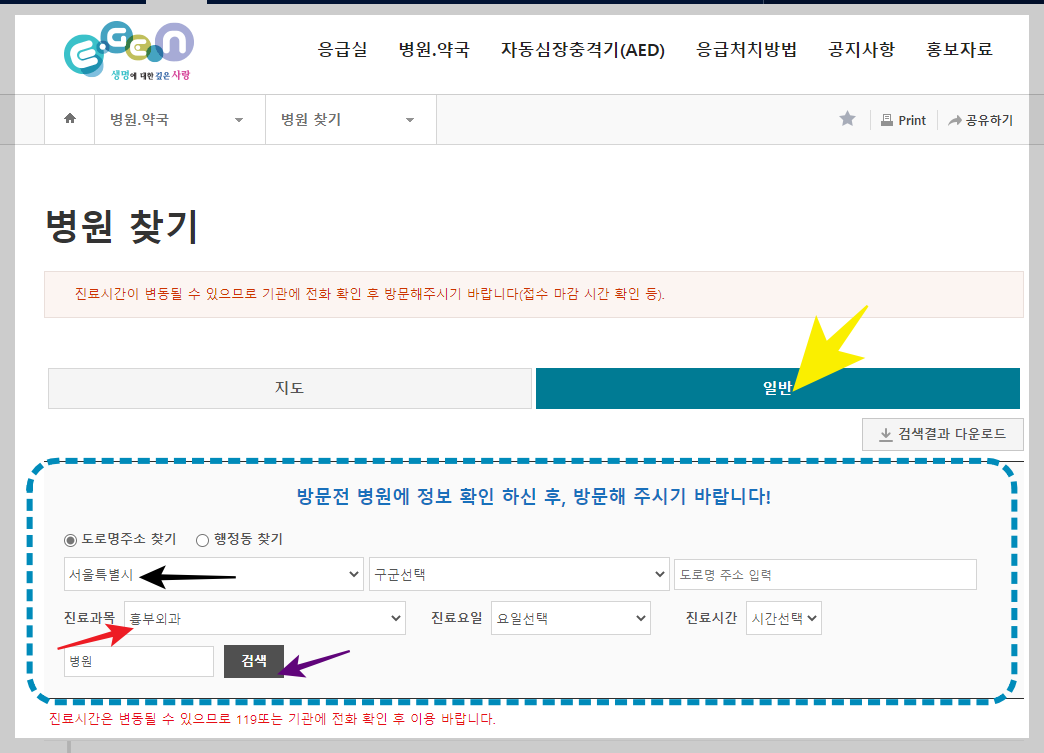Click the 검색 search button
The image size is (1044, 753).
coord(254,661)
